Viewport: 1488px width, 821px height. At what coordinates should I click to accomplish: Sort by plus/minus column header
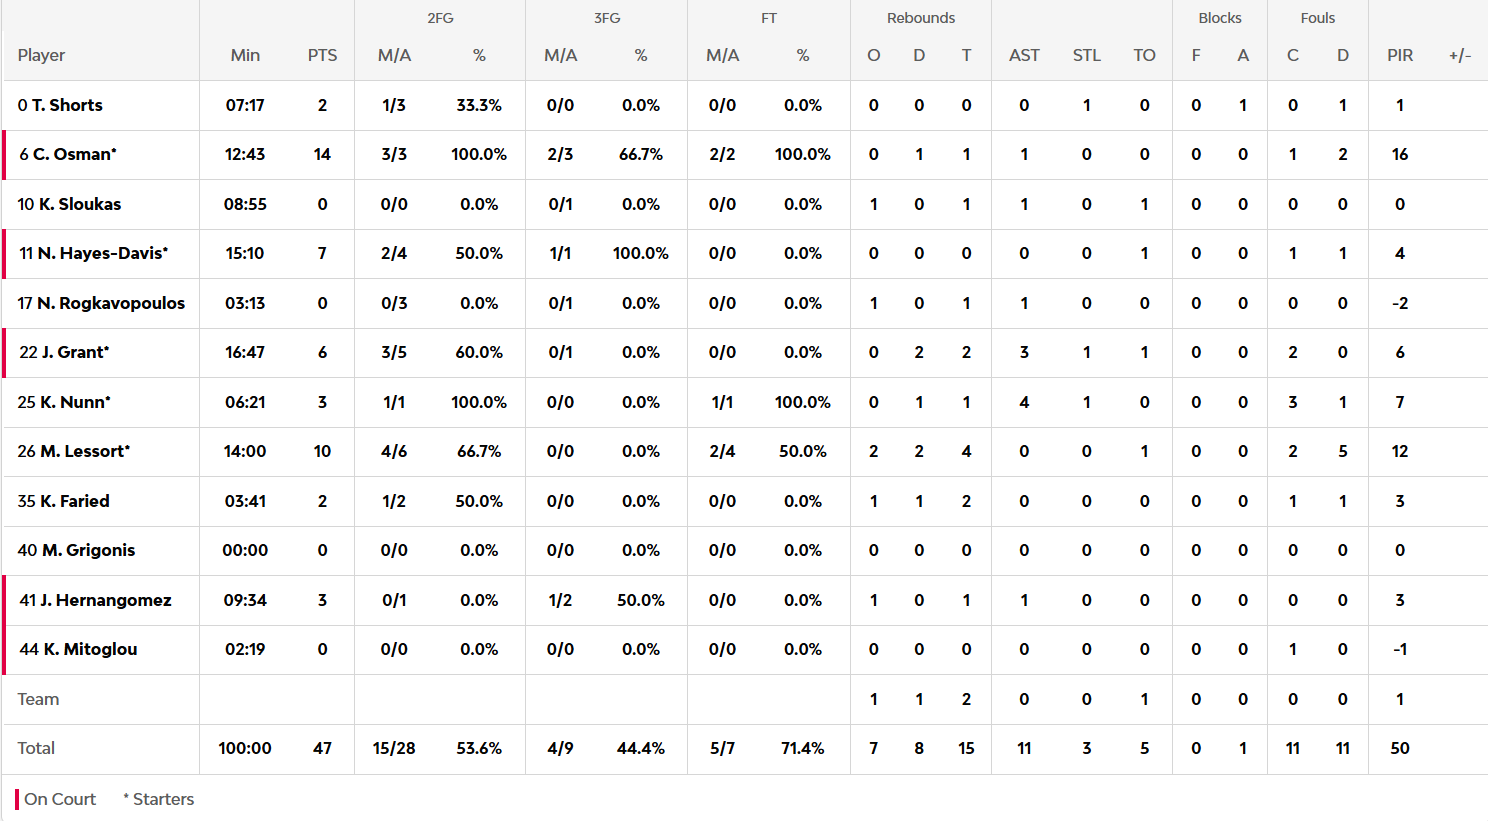click(x=1460, y=55)
